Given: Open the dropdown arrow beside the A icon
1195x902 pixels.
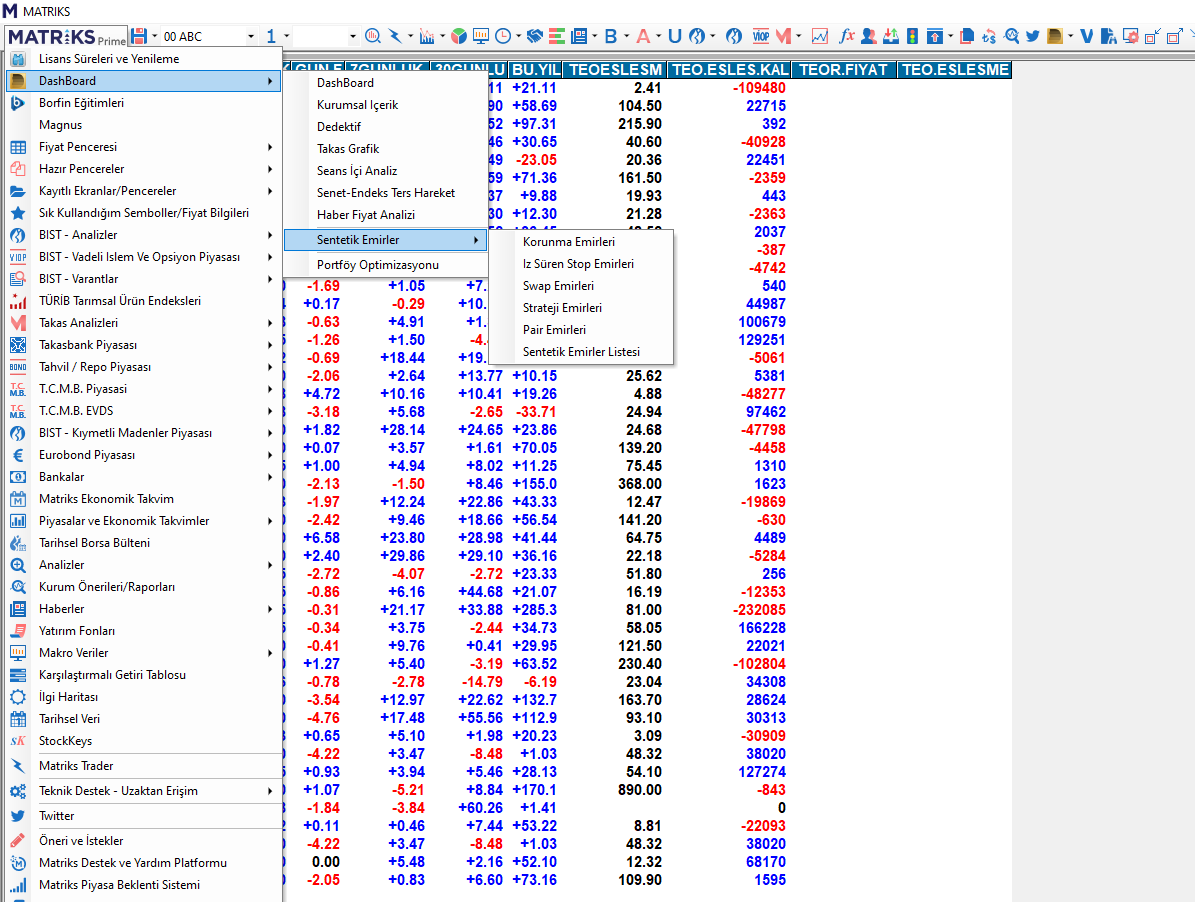Looking at the screenshot, I should [657, 37].
